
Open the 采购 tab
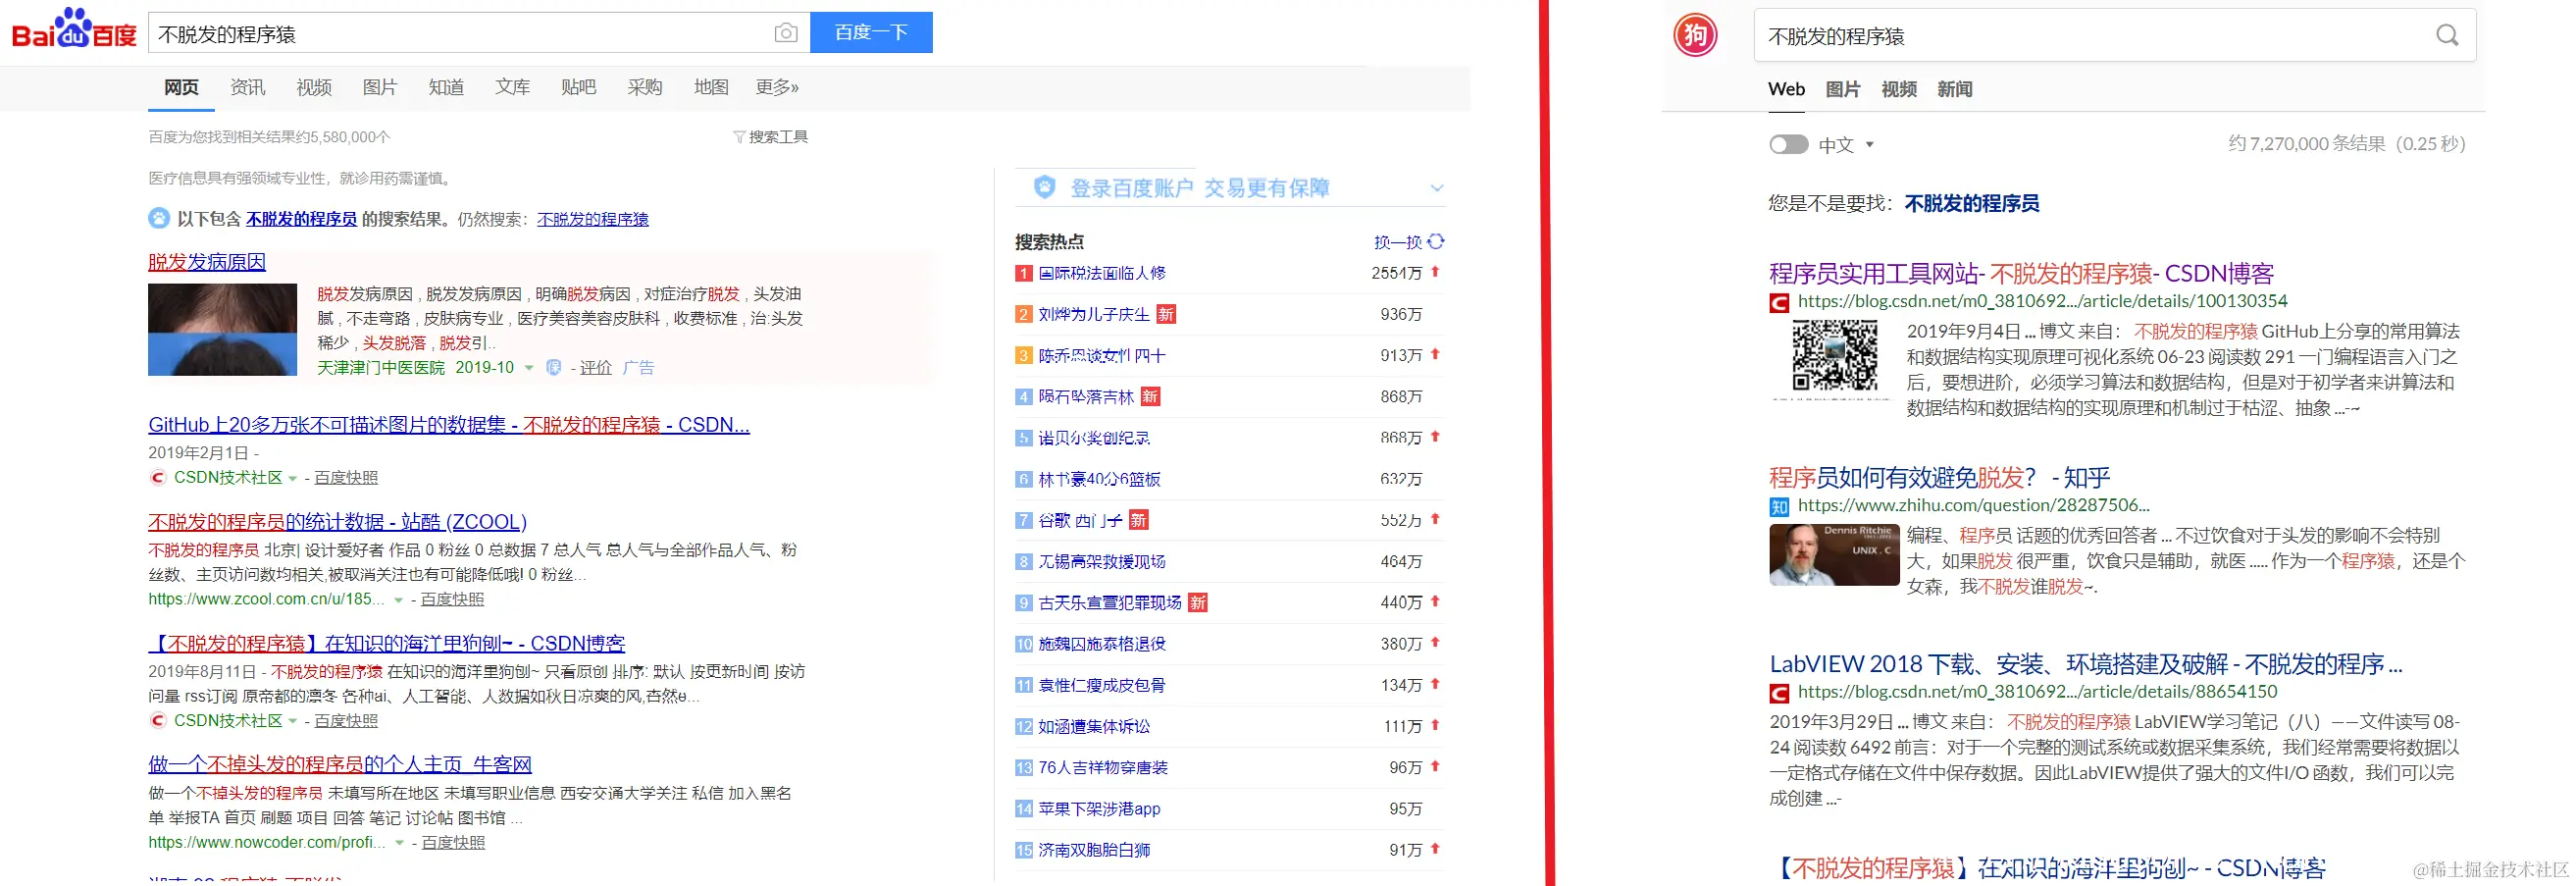[645, 87]
